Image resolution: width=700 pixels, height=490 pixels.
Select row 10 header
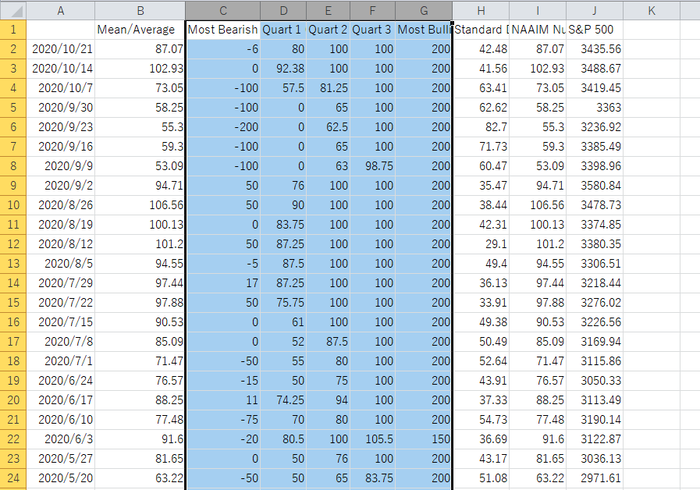[x=13, y=205]
